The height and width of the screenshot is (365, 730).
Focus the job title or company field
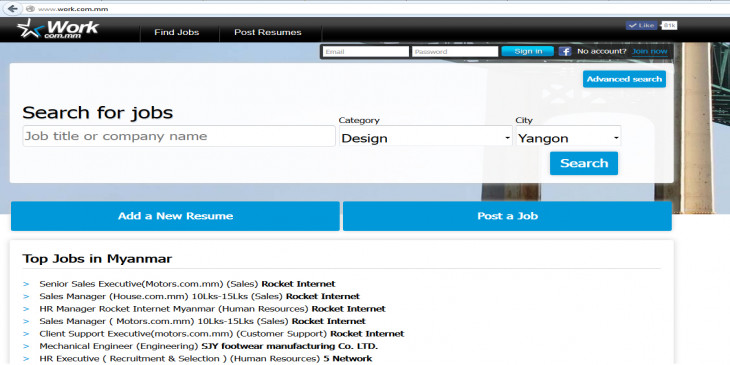point(179,136)
